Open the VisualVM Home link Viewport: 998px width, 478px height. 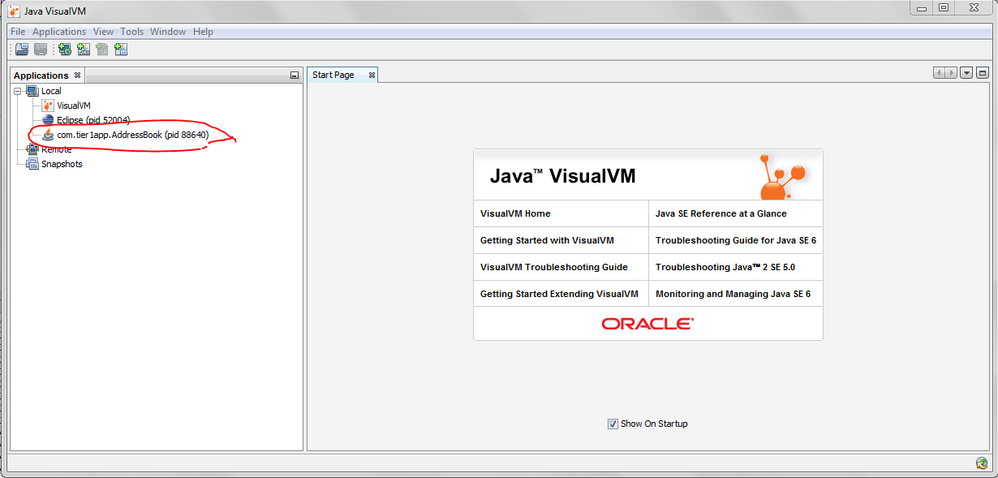[516, 214]
